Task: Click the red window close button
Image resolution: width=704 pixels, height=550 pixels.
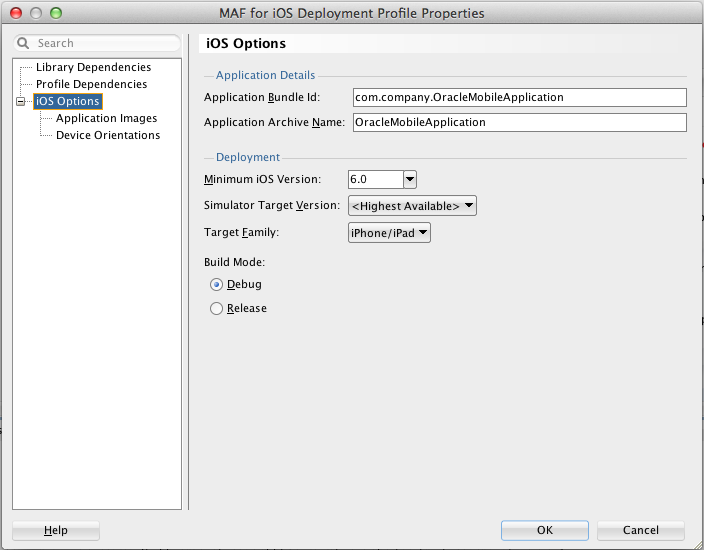Action: 16,13
